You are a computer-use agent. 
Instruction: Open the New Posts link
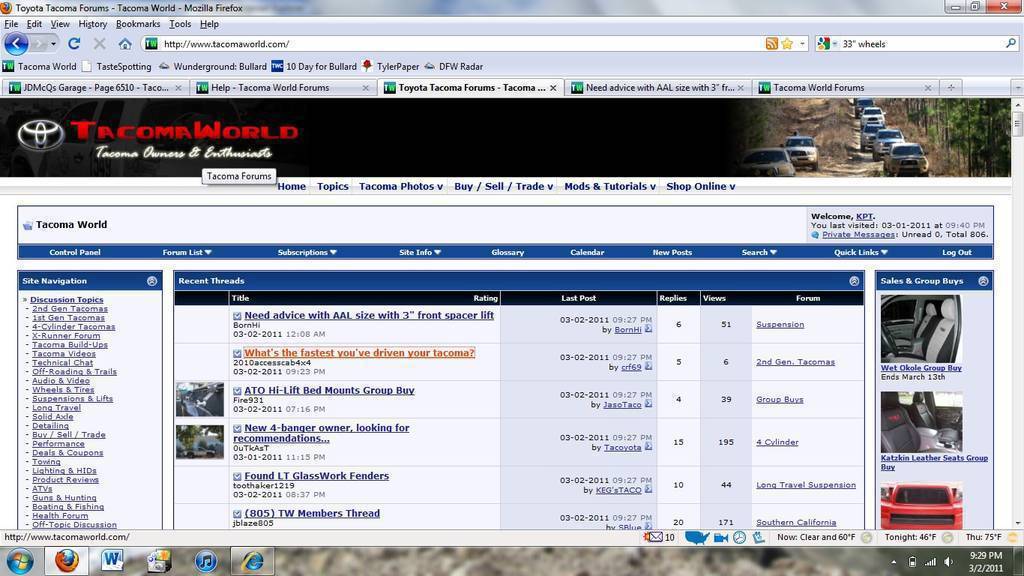(x=672, y=252)
